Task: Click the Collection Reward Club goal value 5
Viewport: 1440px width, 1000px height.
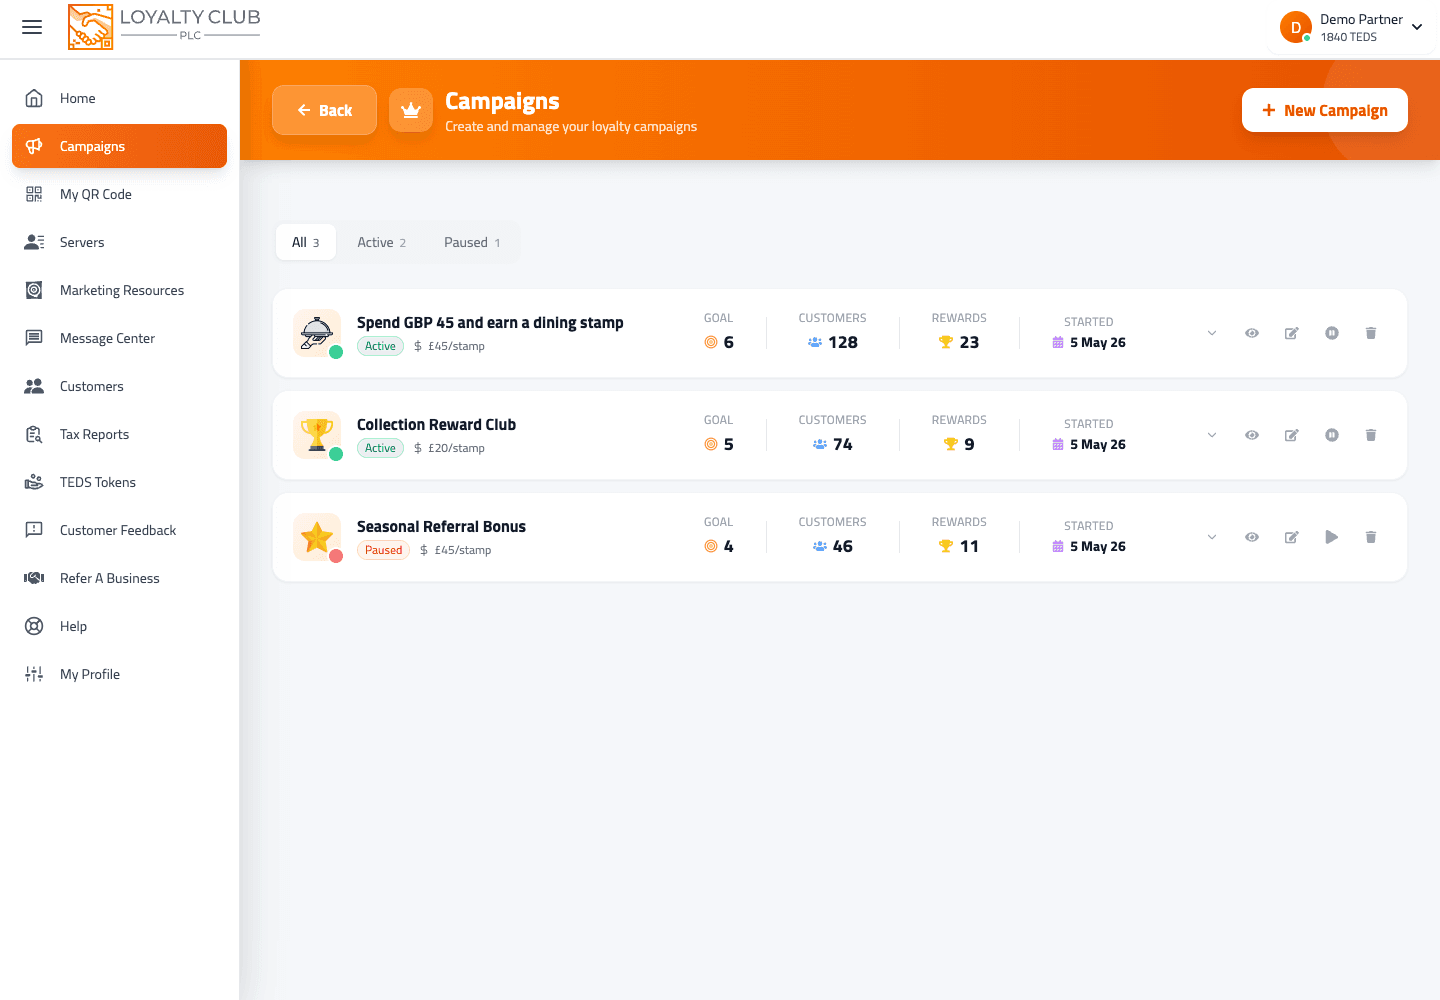Action: coord(728,444)
